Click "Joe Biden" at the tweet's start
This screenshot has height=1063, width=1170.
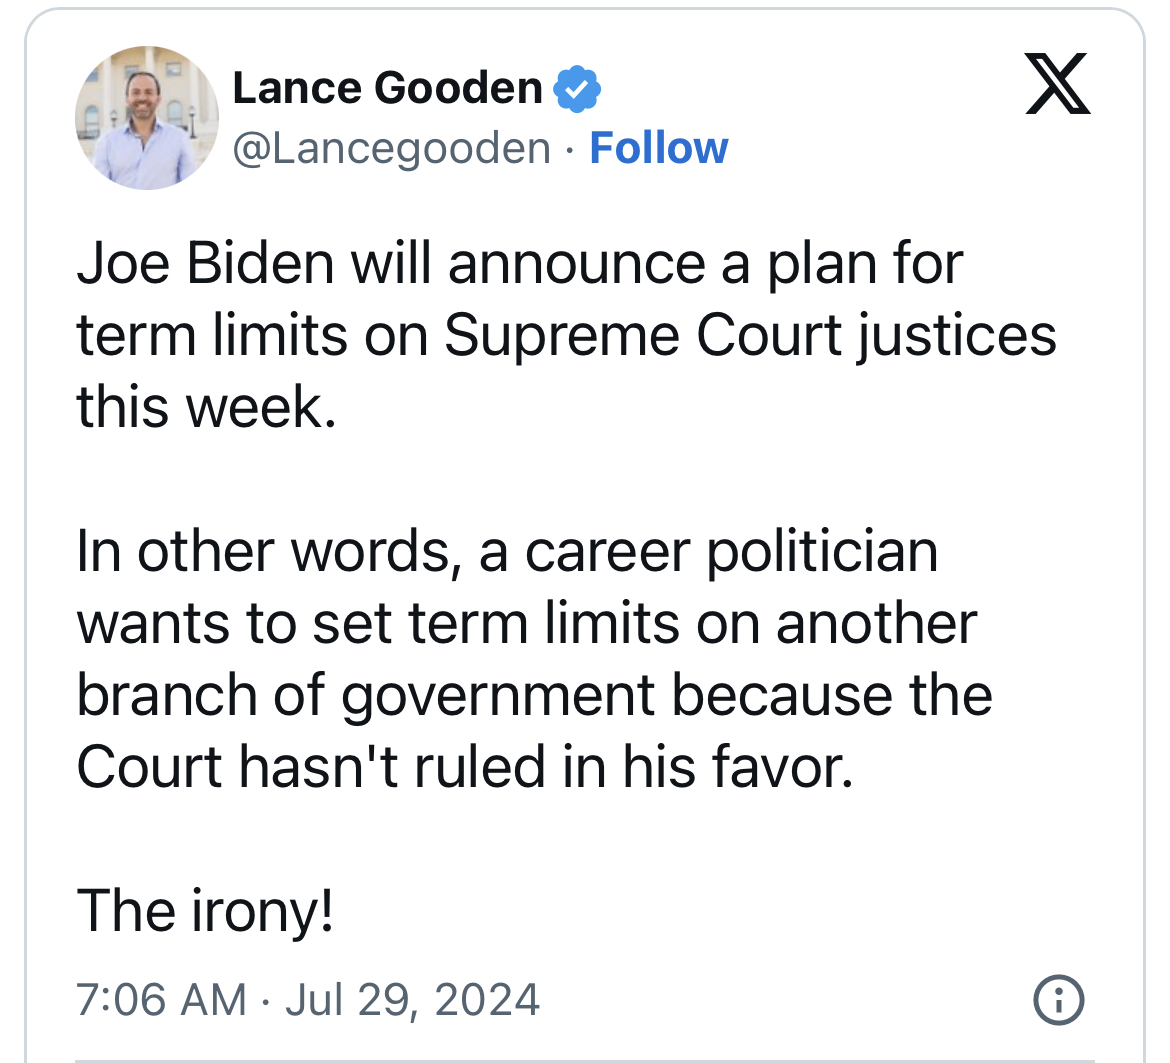pos(205,264)
